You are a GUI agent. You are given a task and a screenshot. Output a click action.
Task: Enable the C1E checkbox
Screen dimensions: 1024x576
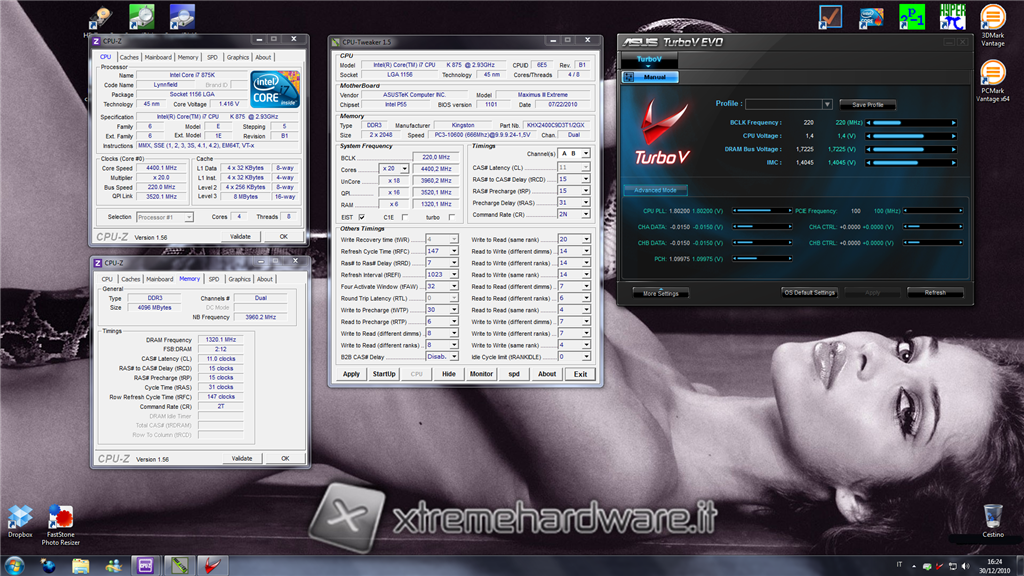tap(403, 217)
